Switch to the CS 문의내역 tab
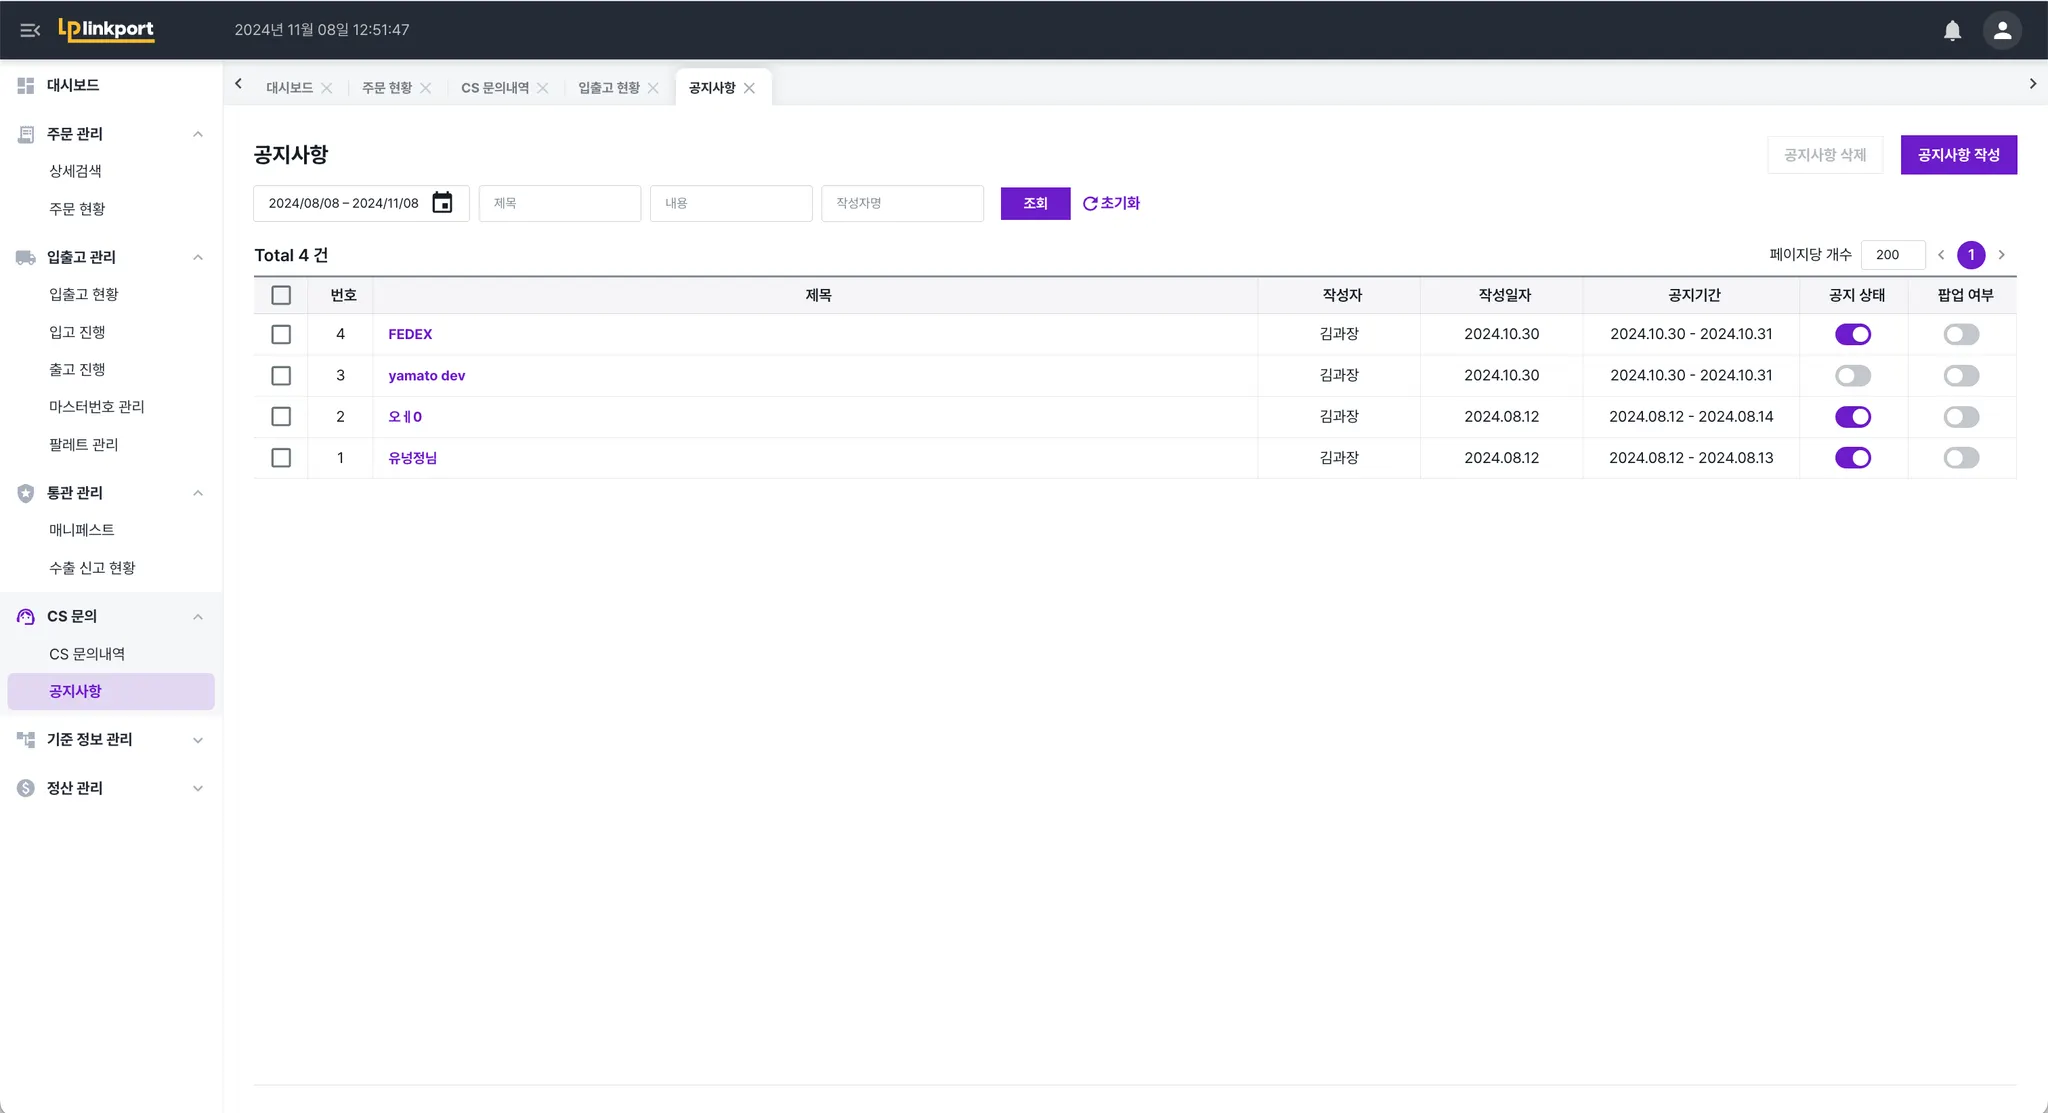 [495, 88]
